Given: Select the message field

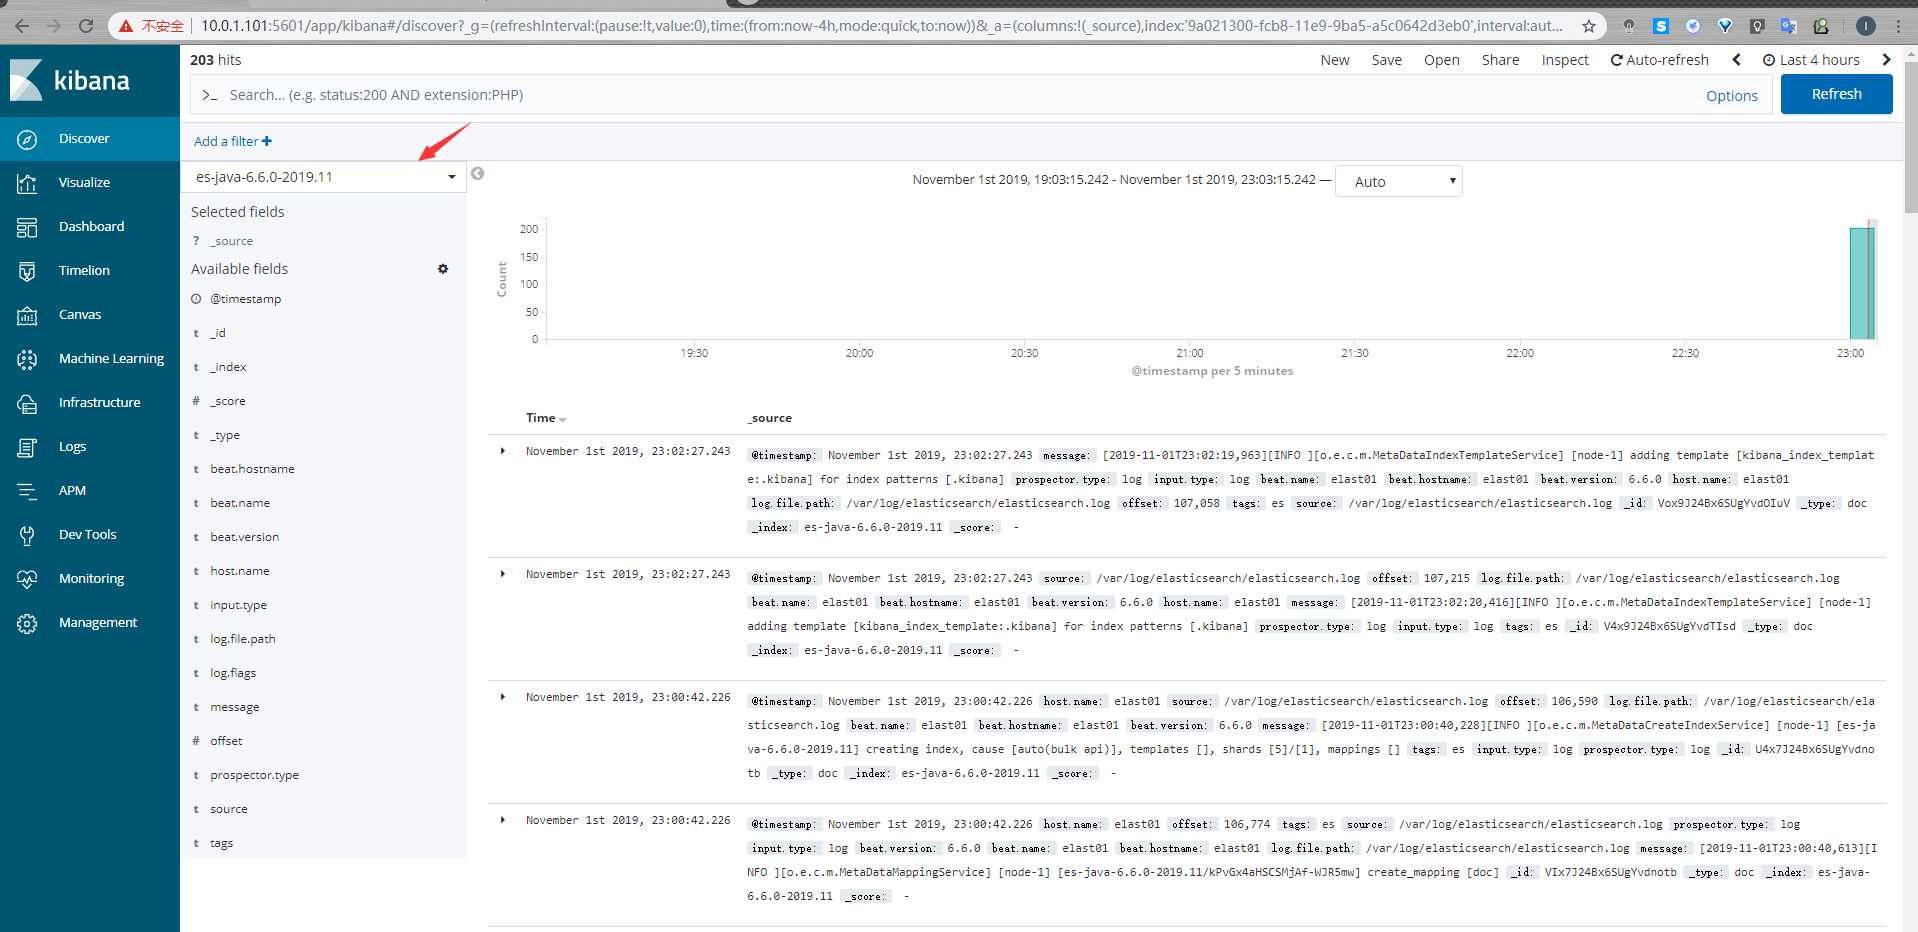Looking at the screenshot, I should [x=235, y=707].
